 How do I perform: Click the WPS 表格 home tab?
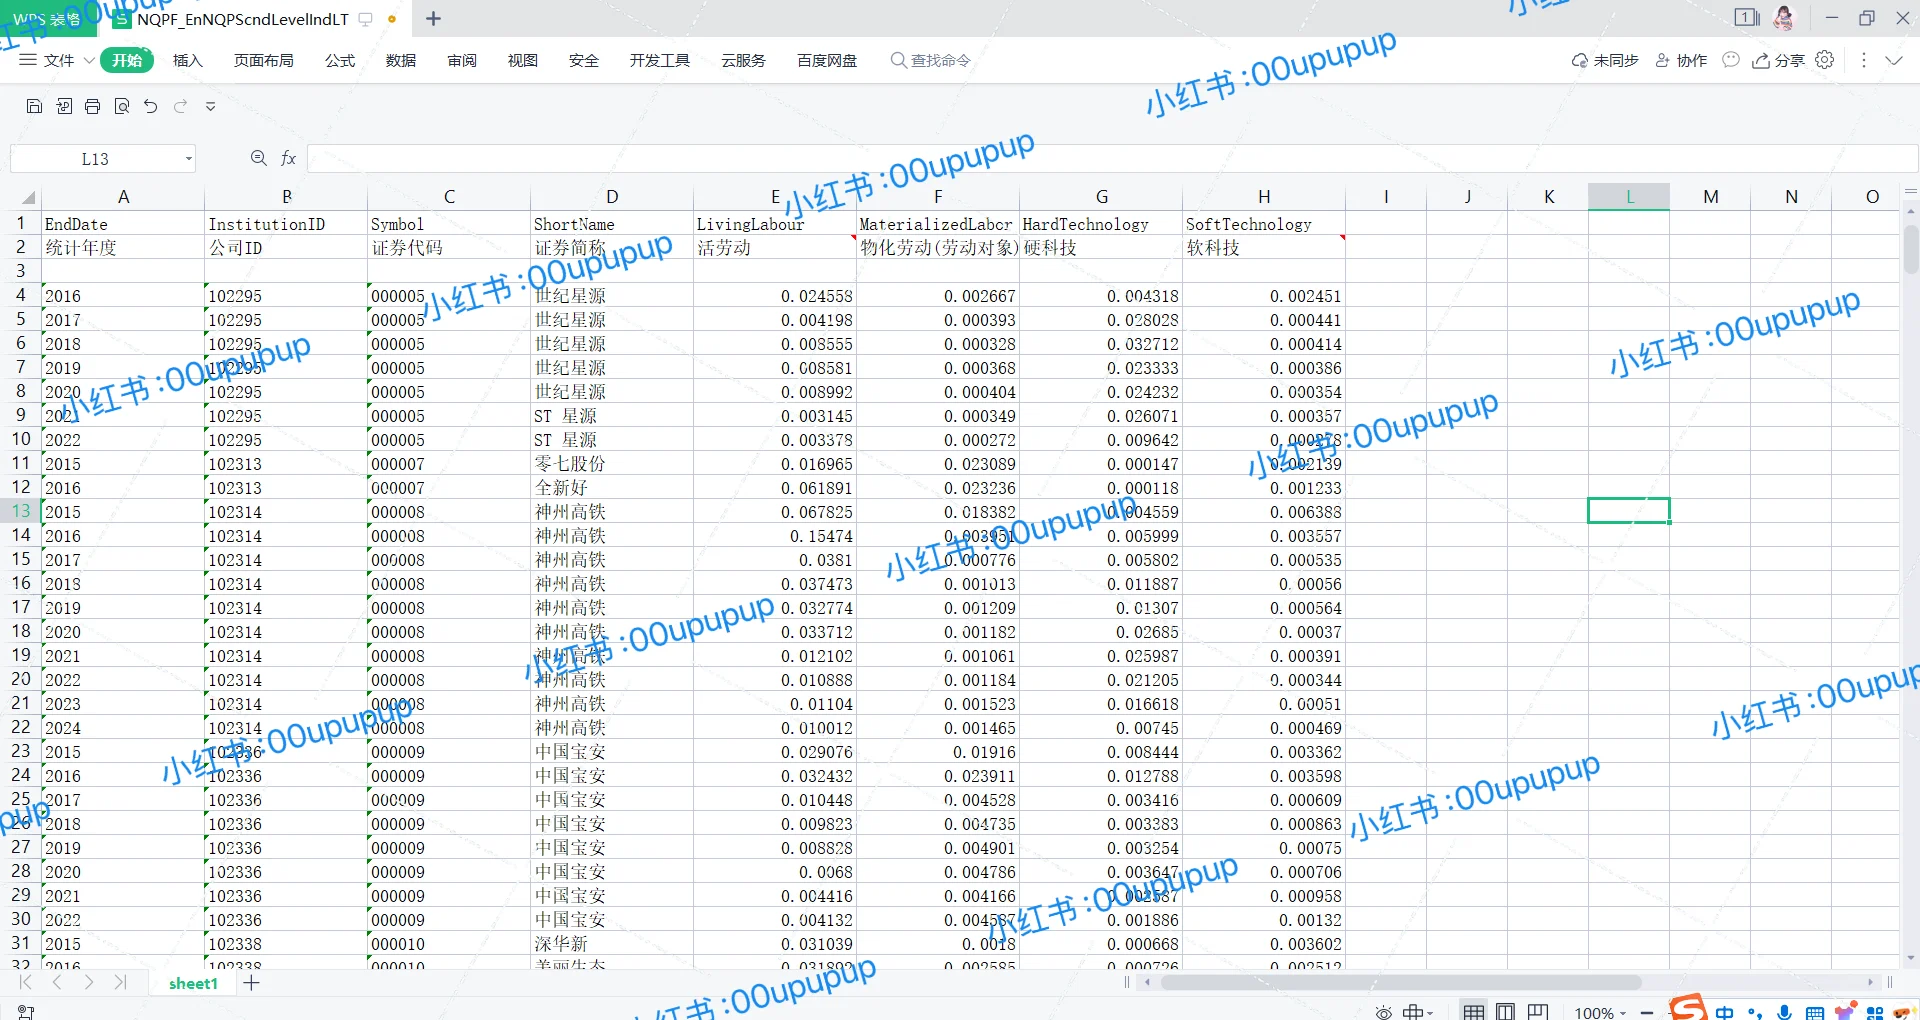click(x=47, y=19)
